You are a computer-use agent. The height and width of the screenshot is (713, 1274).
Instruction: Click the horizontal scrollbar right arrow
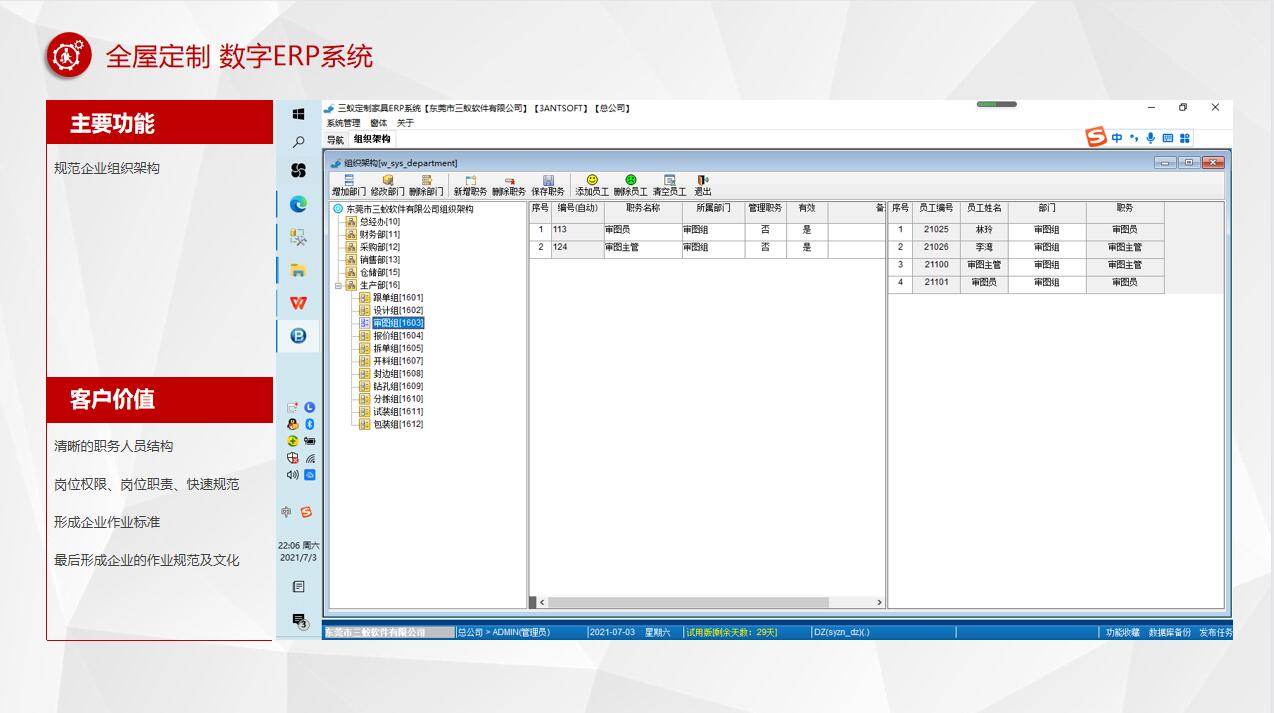tap(879, 602)
